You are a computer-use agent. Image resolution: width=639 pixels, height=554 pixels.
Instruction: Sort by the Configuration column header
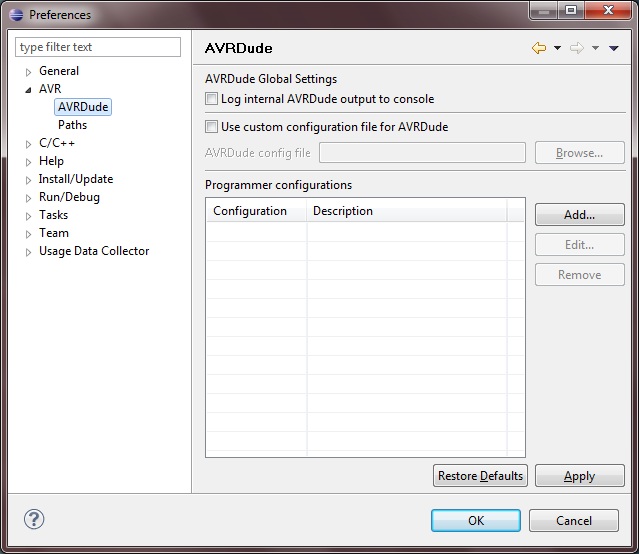coord(256,211)
